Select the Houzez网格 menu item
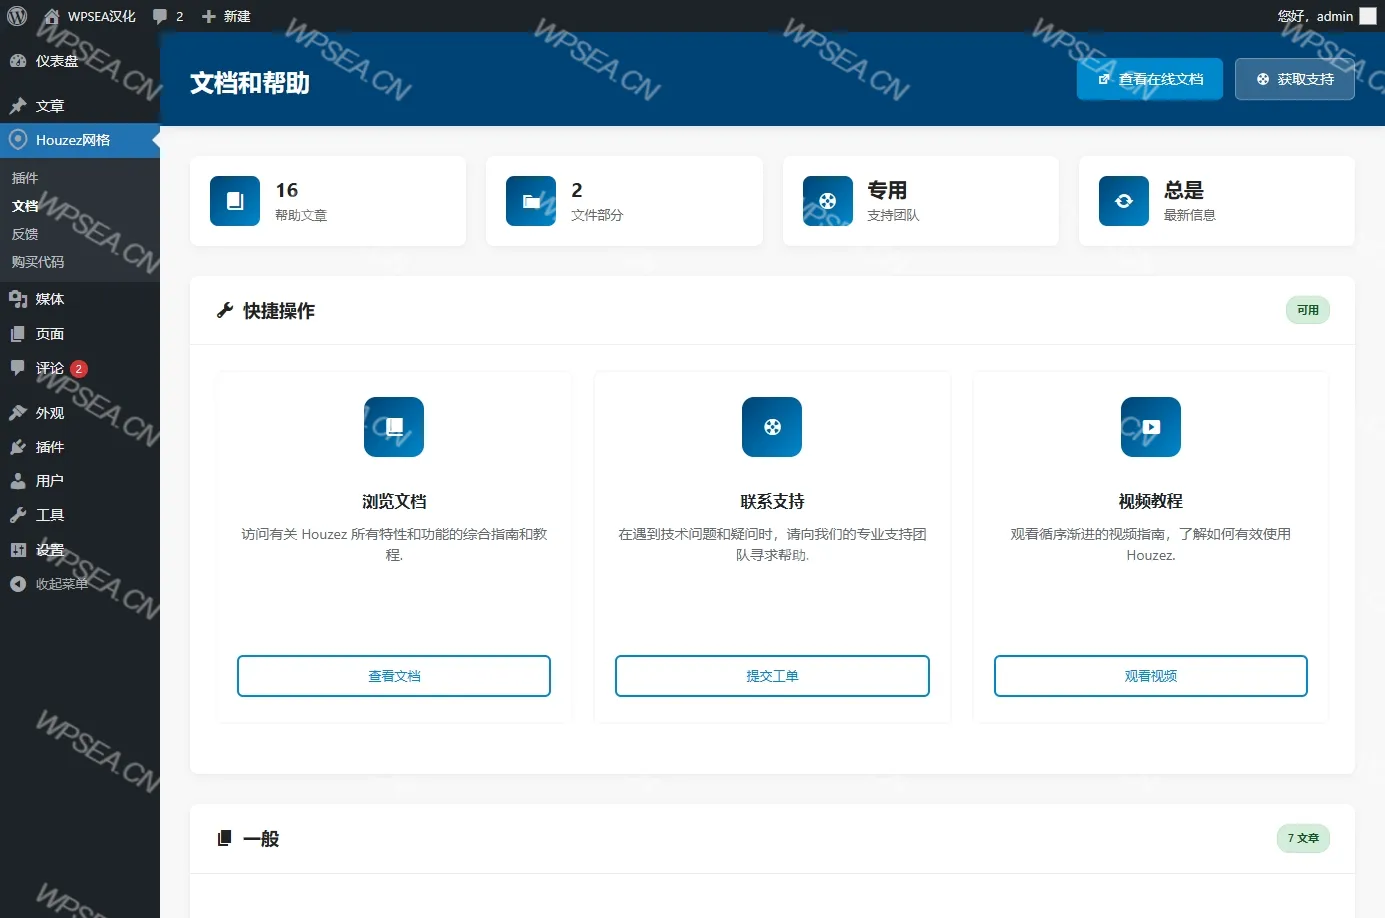 click(80, 140)
